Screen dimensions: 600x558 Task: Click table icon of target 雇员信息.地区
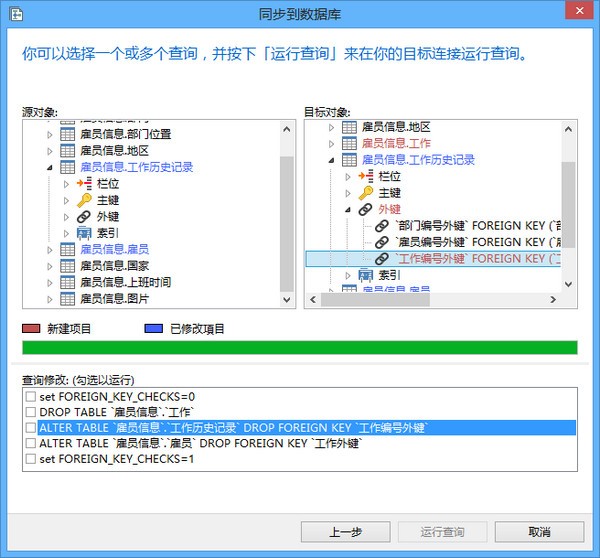[349, 127]
